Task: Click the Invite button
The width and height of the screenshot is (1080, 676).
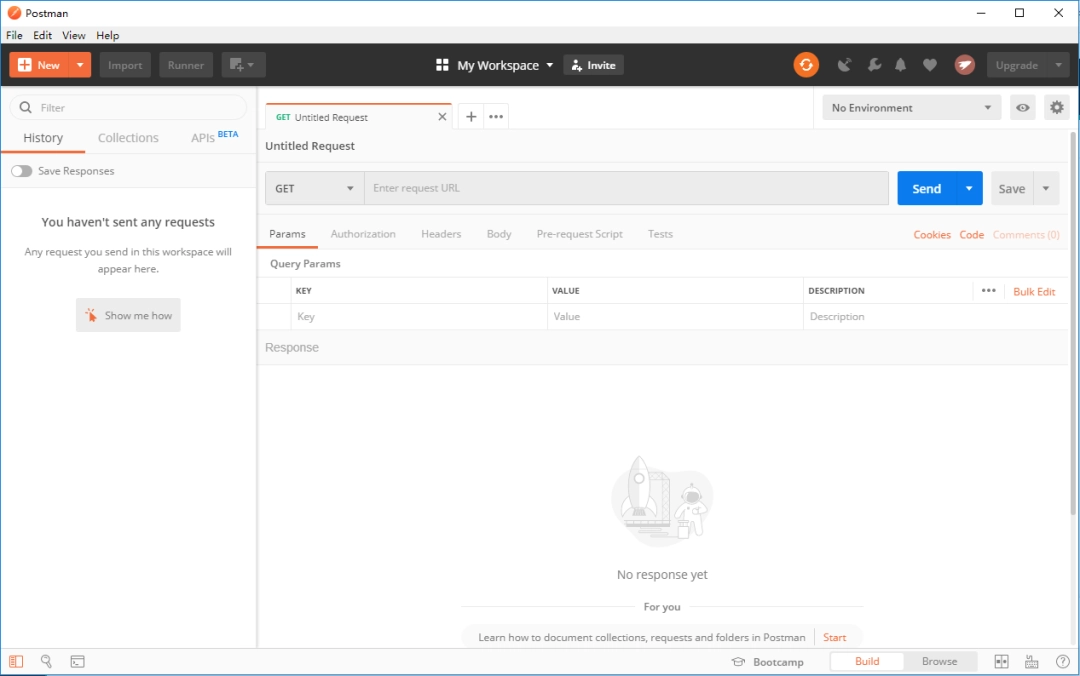Action: (x=593, y=64)
